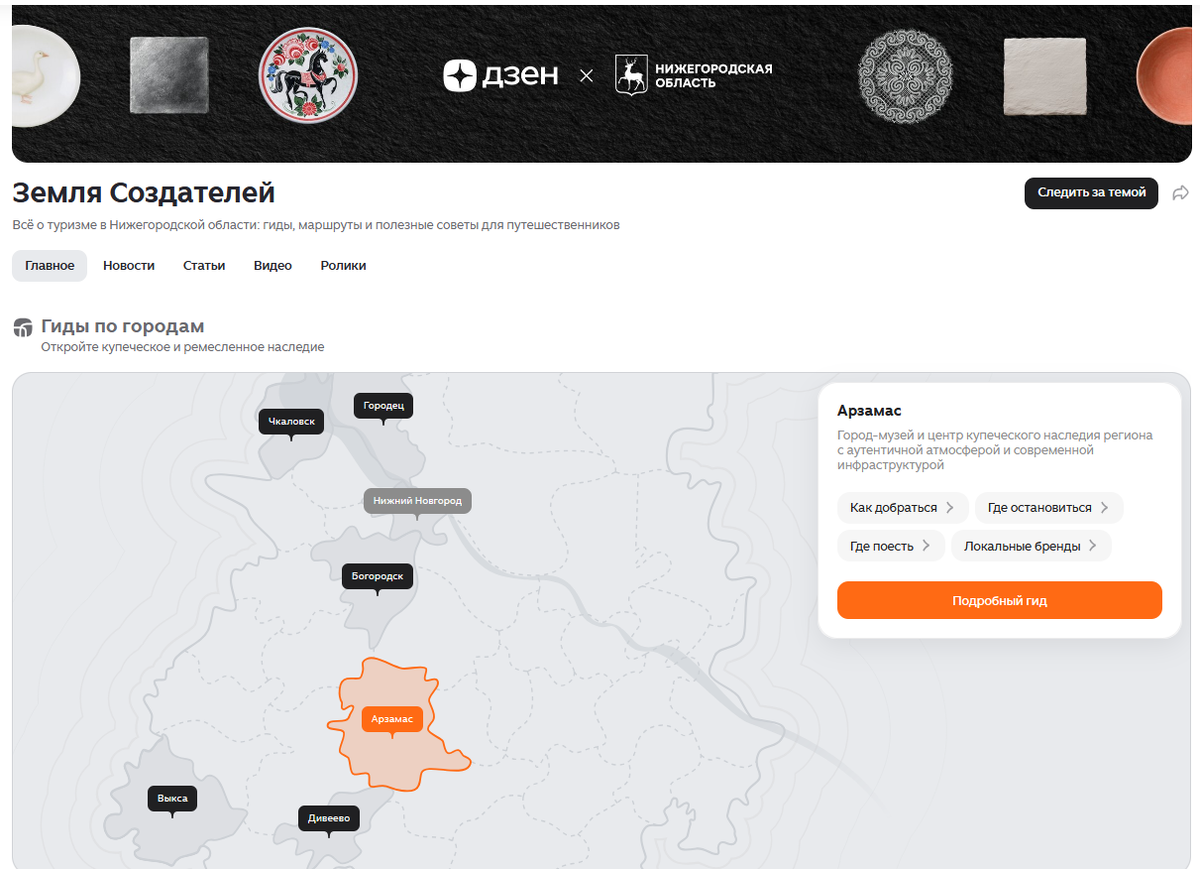The height and width of the screenshot is (869, 1200).
Task: Click chevron next to Где поесть
Action: click(x=926, y=546)
